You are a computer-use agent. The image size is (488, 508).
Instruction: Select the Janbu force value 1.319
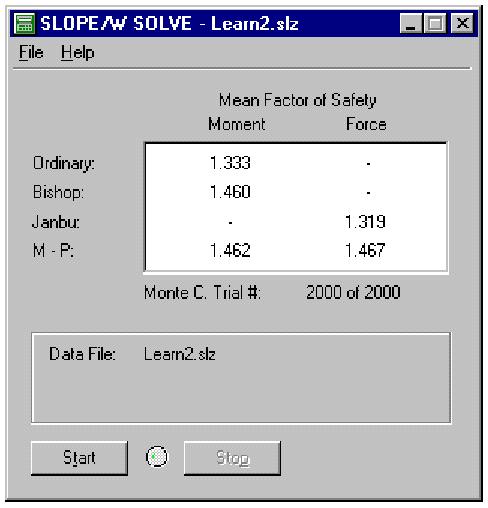[x=365, y=222]
